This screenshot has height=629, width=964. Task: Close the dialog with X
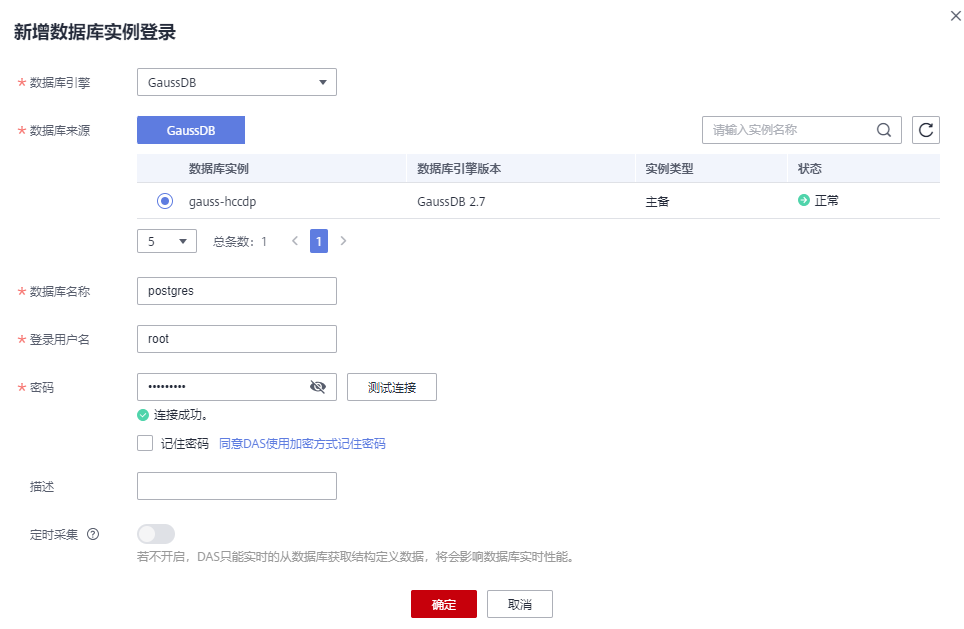click(x=955, y=16)
